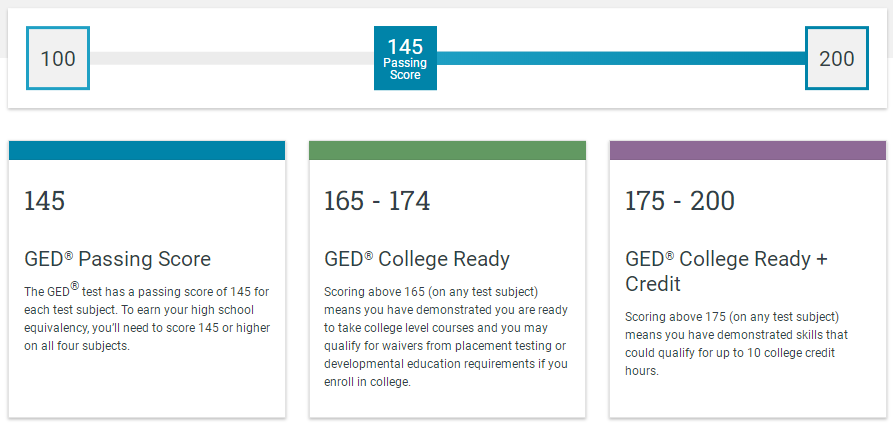Click the 175 - 200 score range heading

point(679,201)
